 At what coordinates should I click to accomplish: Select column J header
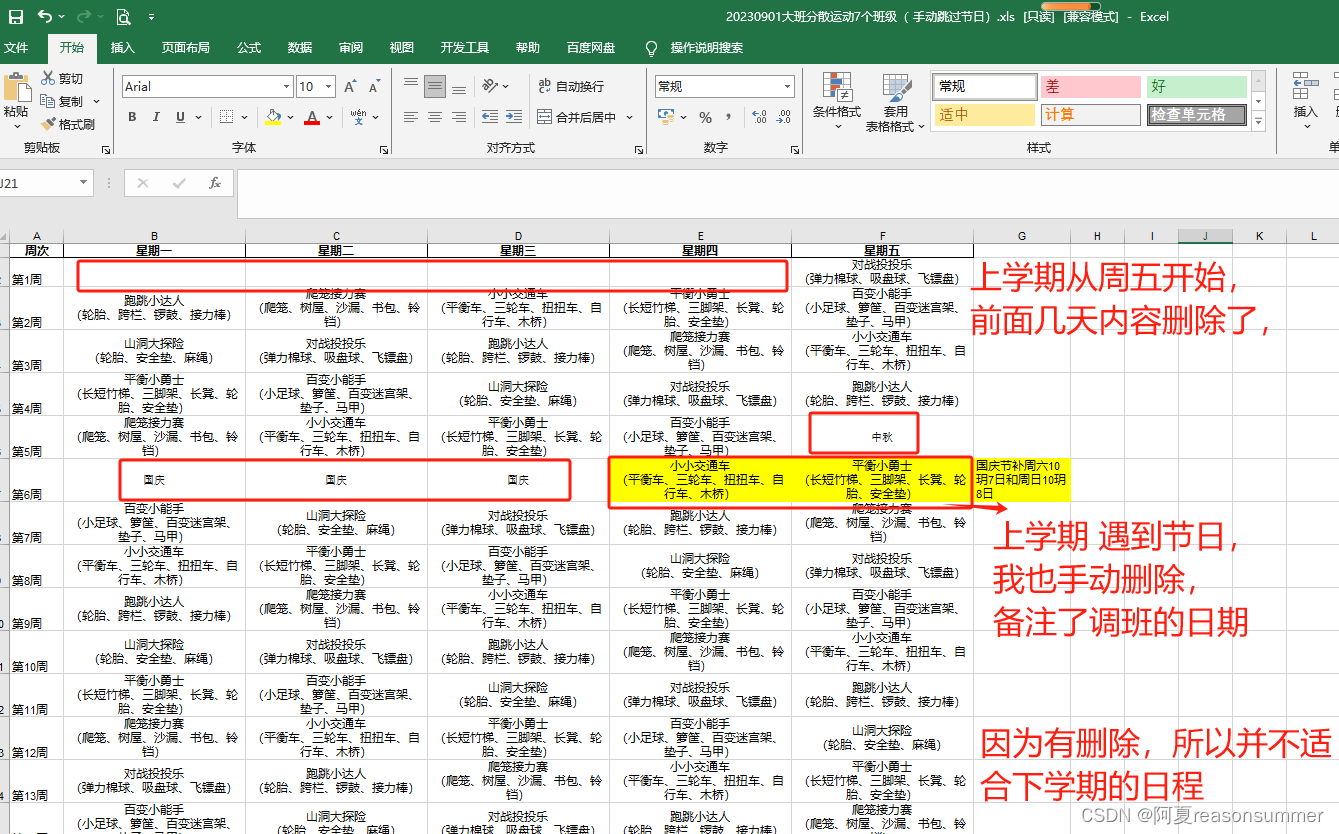point(1205,236)
